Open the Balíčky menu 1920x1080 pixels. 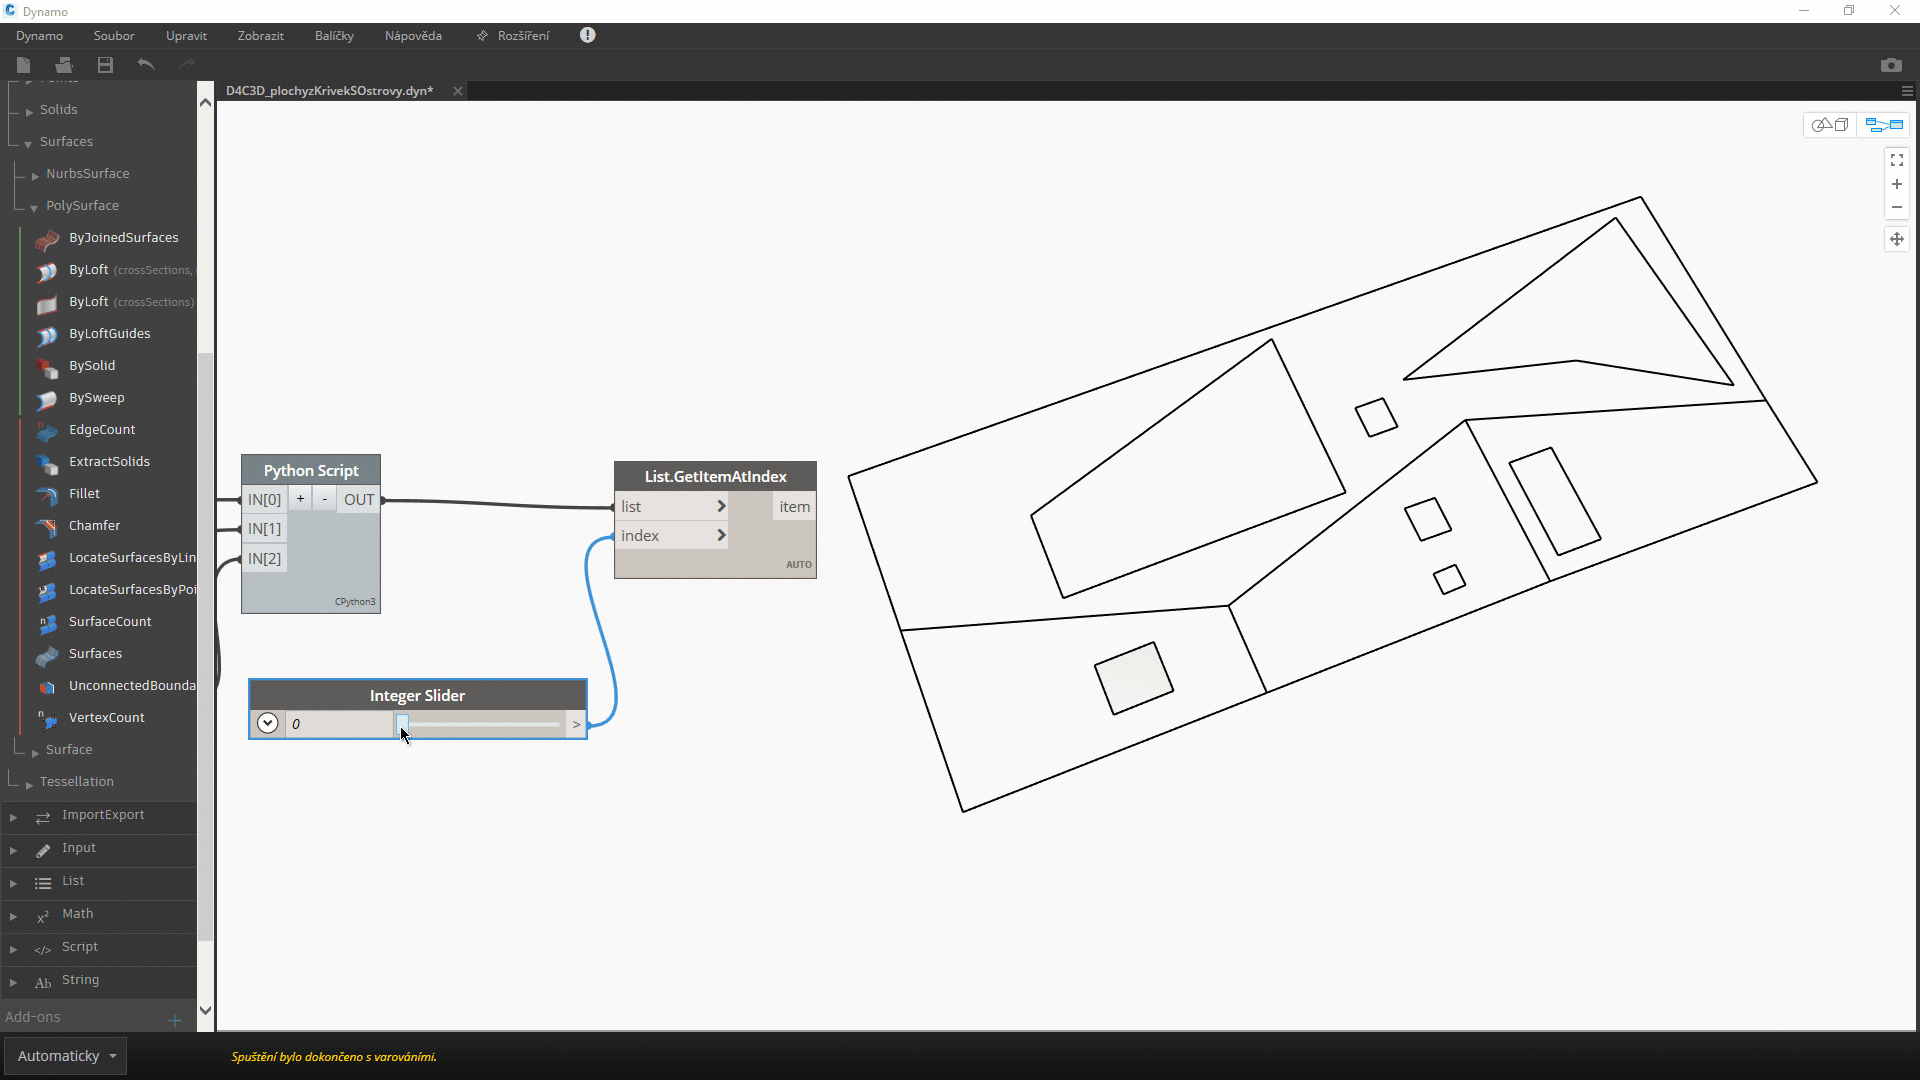tap(333, 35)
